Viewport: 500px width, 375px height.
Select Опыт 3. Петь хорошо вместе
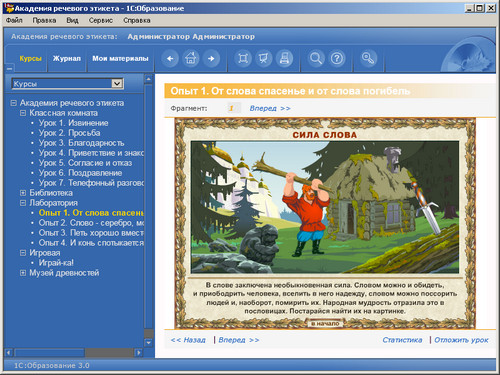pos(91,233)
